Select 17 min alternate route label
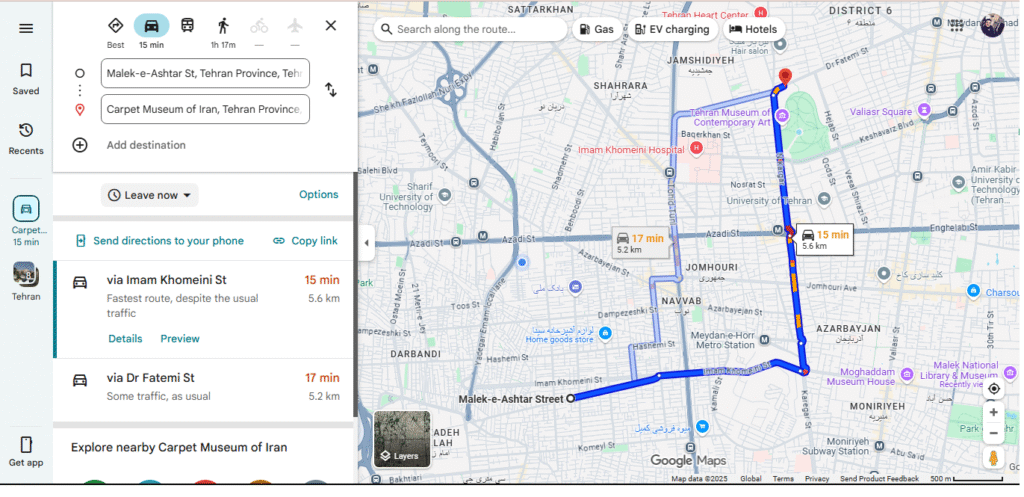This screenshot has width=1024, height=497. 640,243
